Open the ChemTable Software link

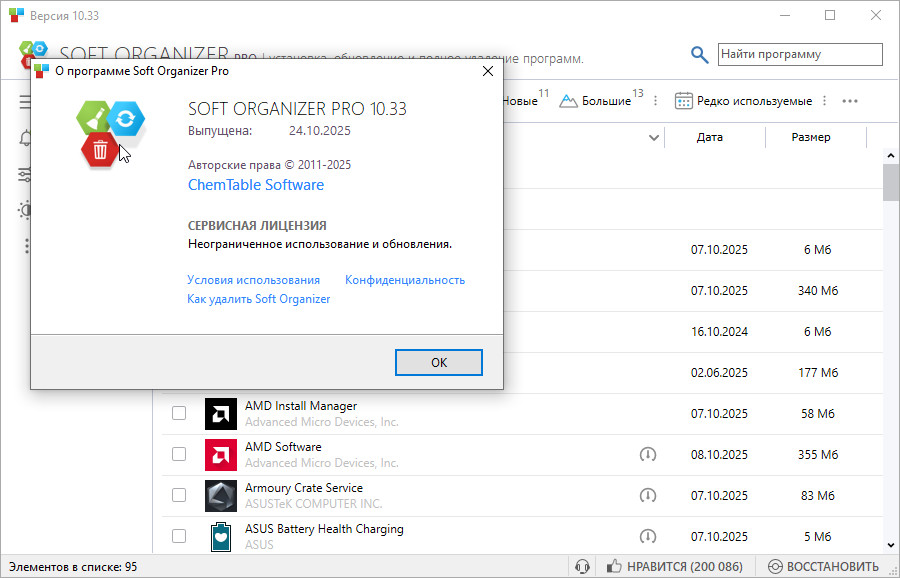[x=256, y=185]
